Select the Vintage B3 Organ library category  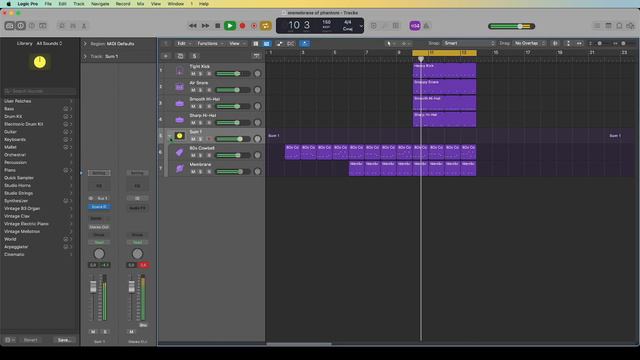pos(37,208)
